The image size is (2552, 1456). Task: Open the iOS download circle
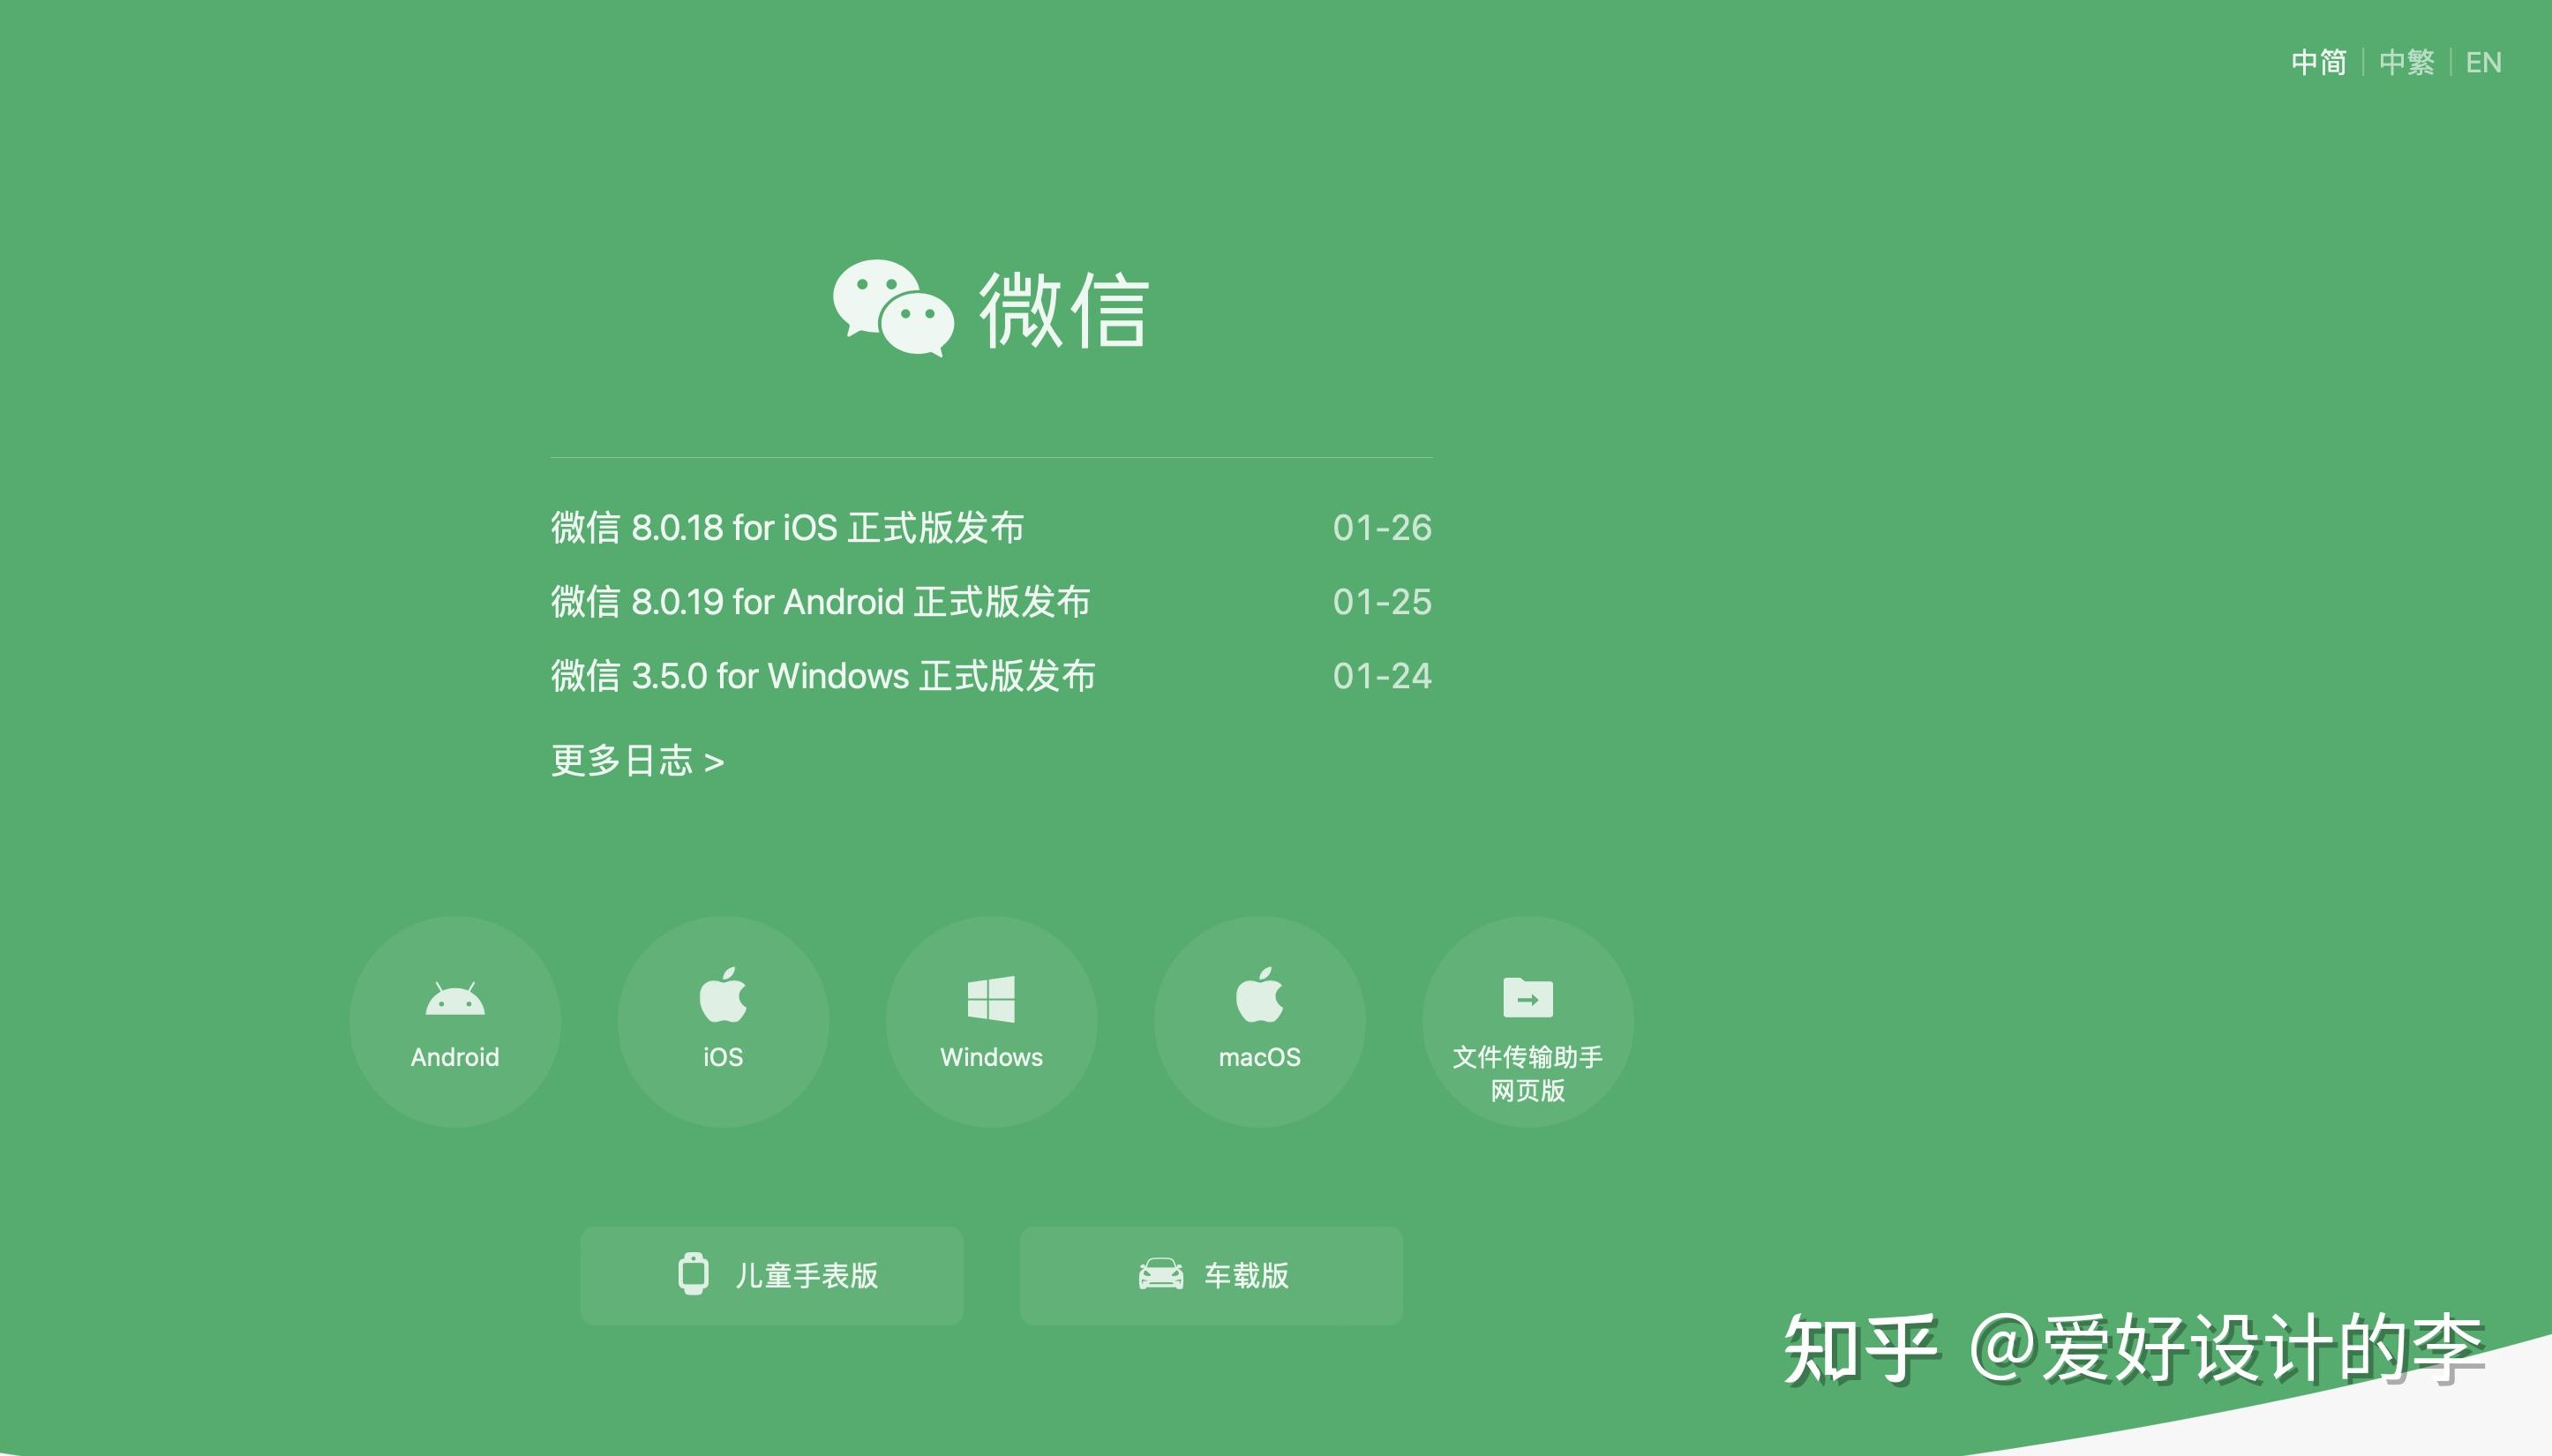coord(723,1021)
